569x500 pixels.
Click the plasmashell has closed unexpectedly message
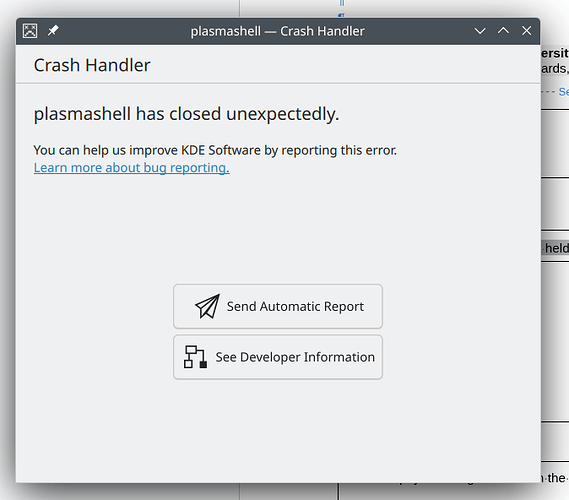click(187, 114)
